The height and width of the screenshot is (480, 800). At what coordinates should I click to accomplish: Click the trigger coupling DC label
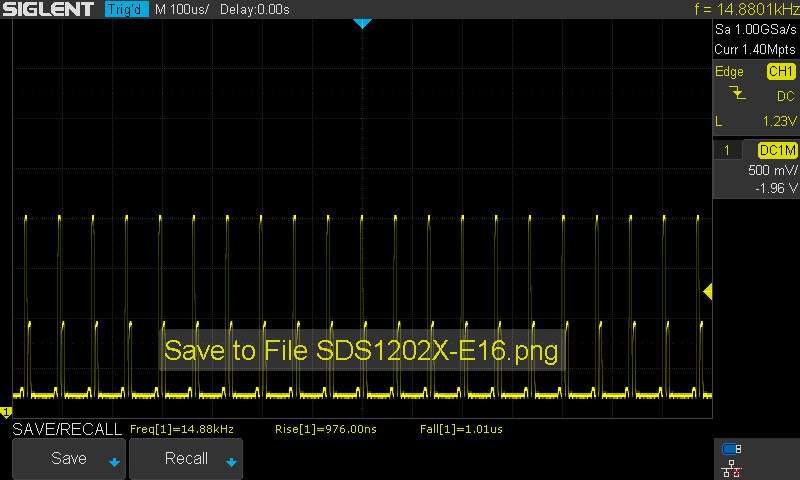tap(786, 96)
